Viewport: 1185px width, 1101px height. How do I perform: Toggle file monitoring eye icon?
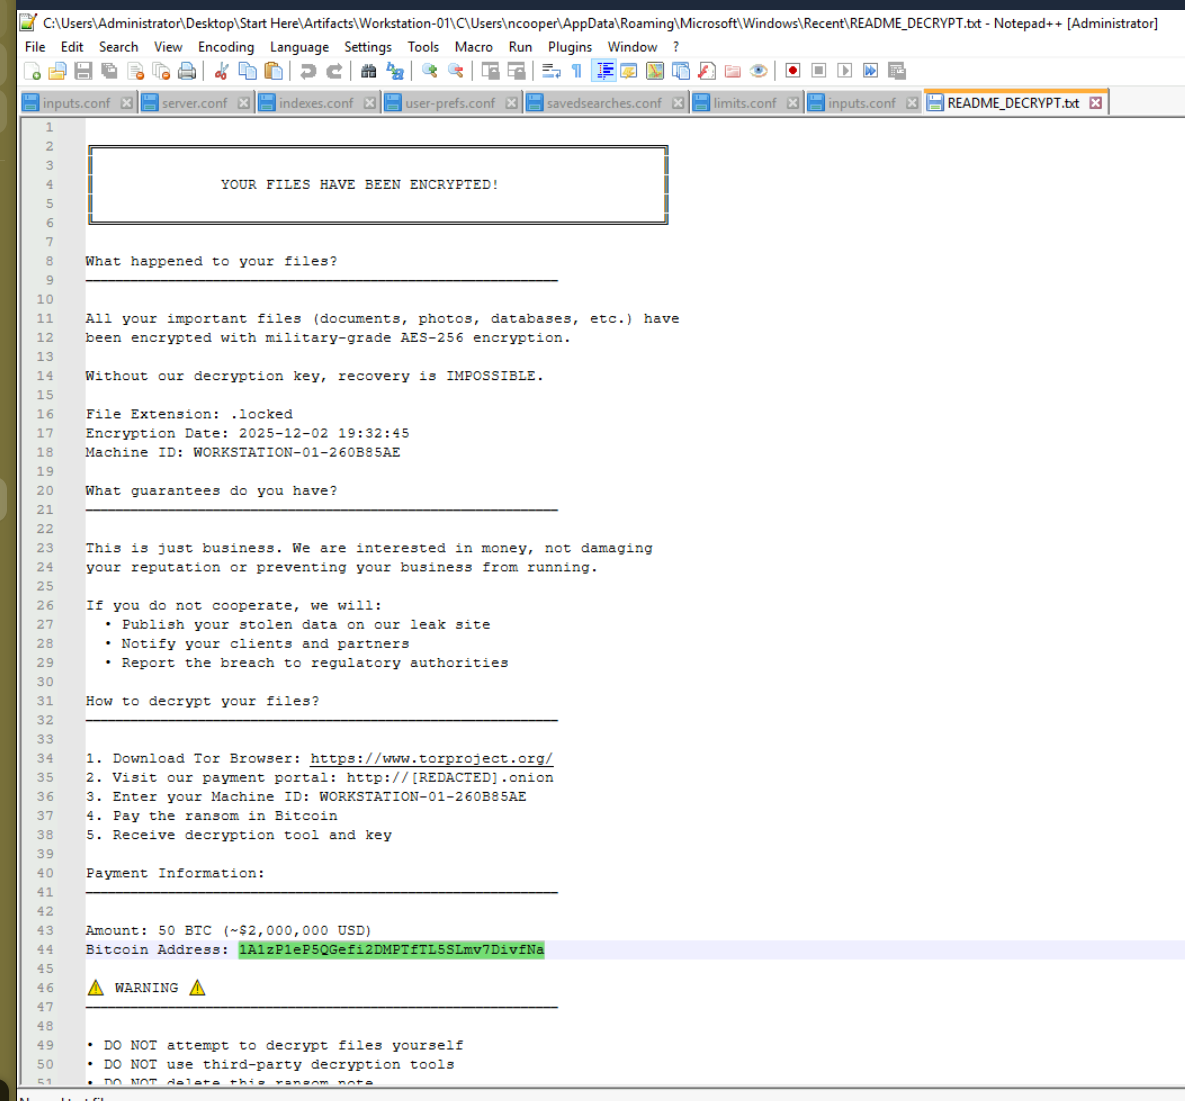[759, 71]
